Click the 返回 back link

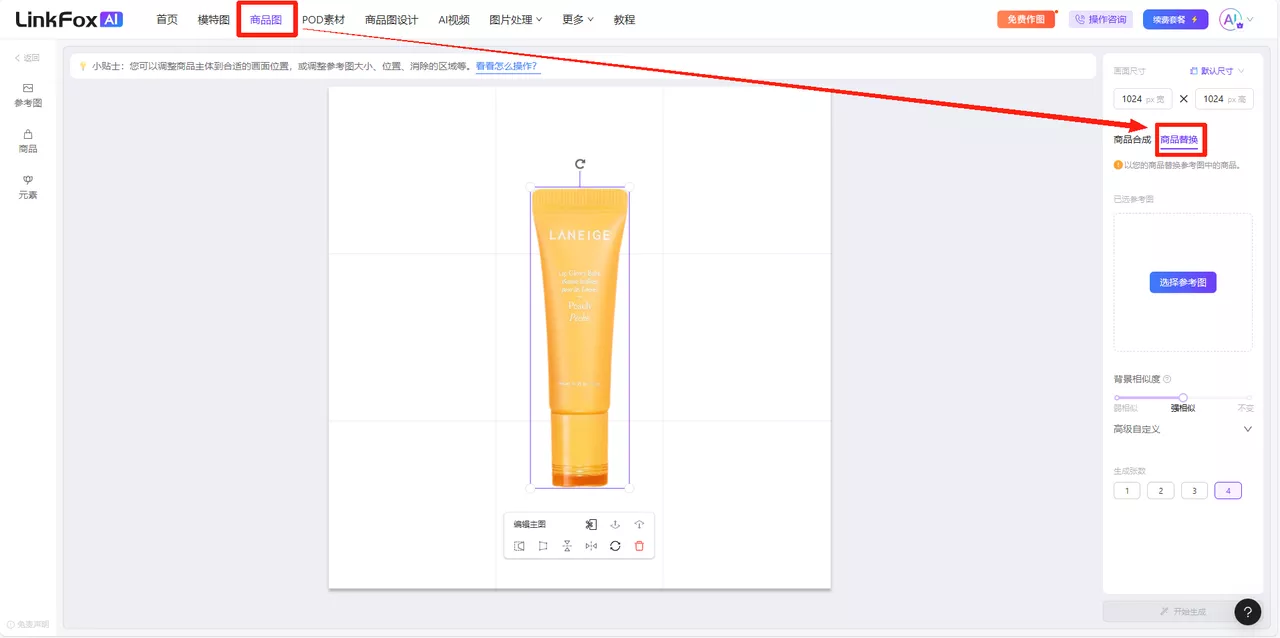(x=27, y=58)
